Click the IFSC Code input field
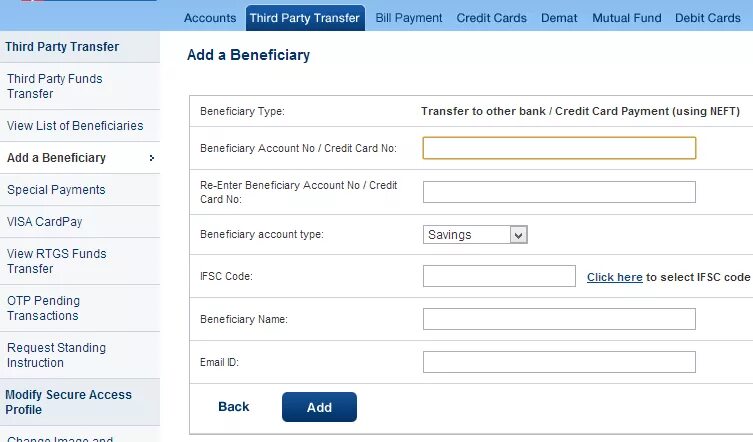753x442 pixels. [499, 276]
